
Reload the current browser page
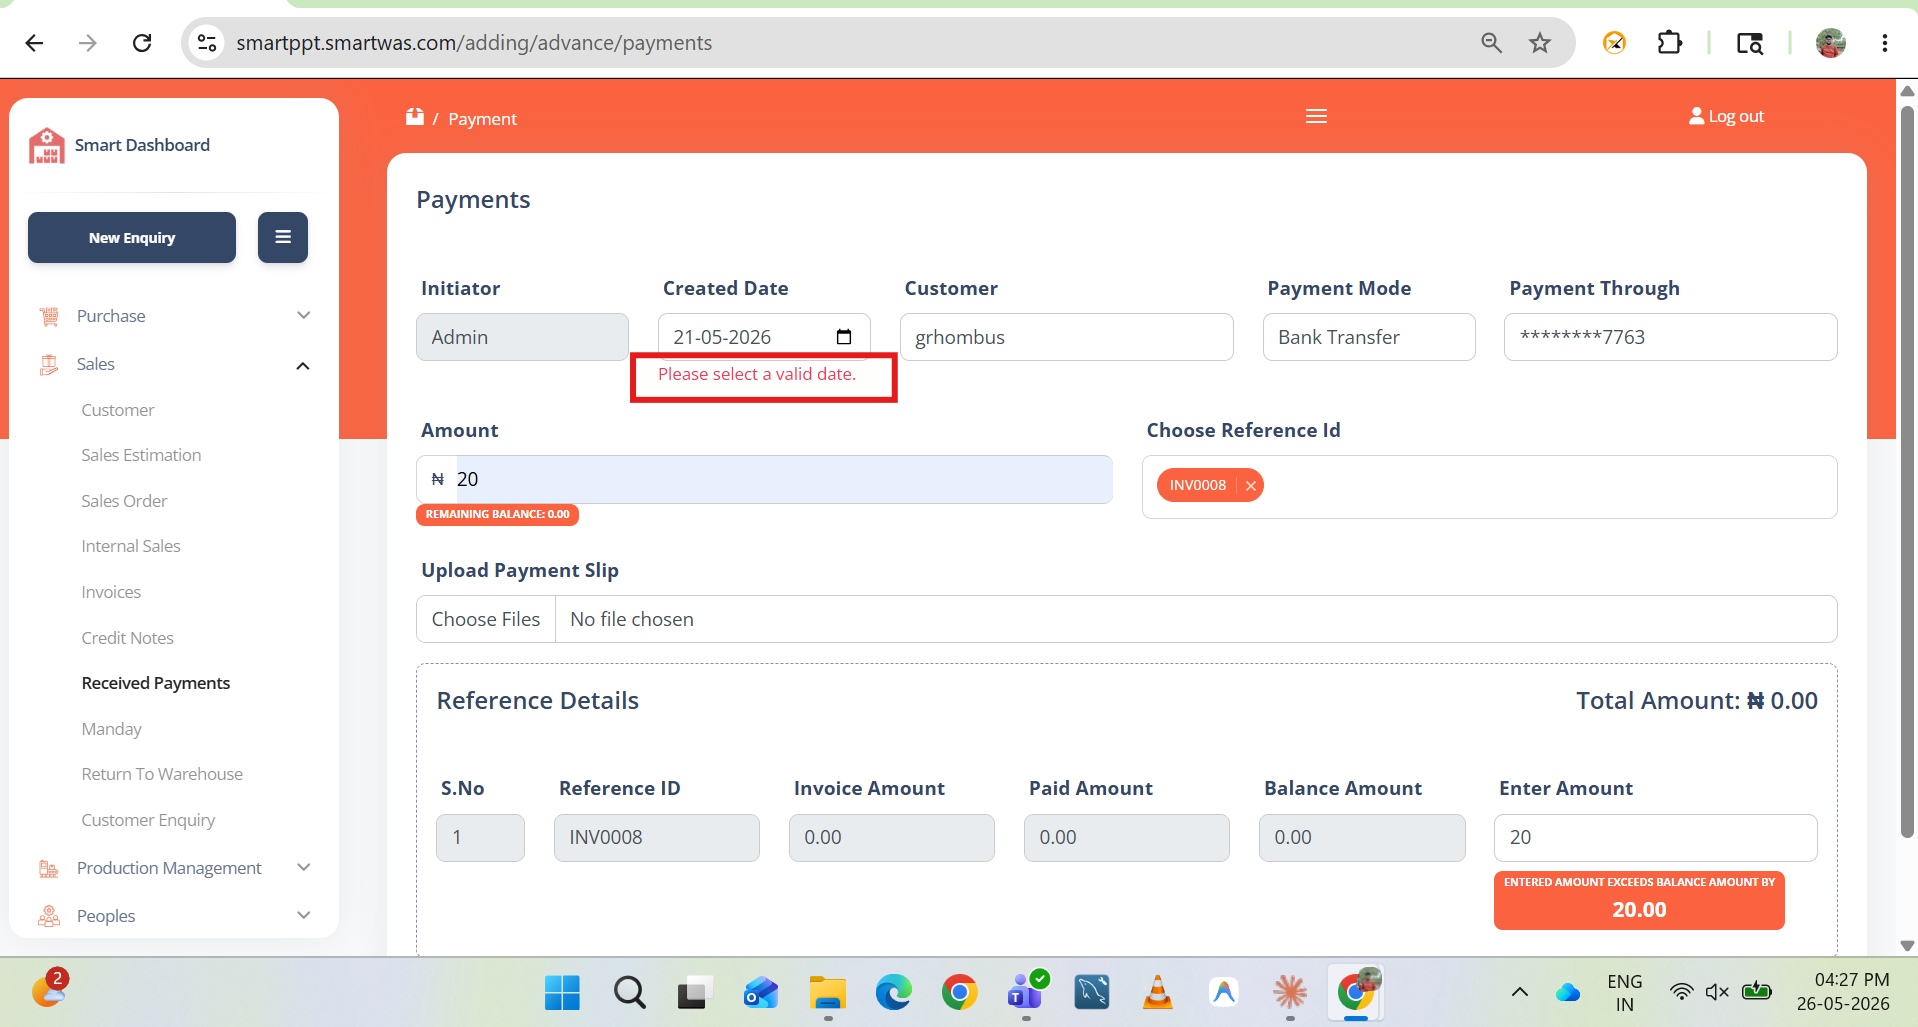point(142,43)
